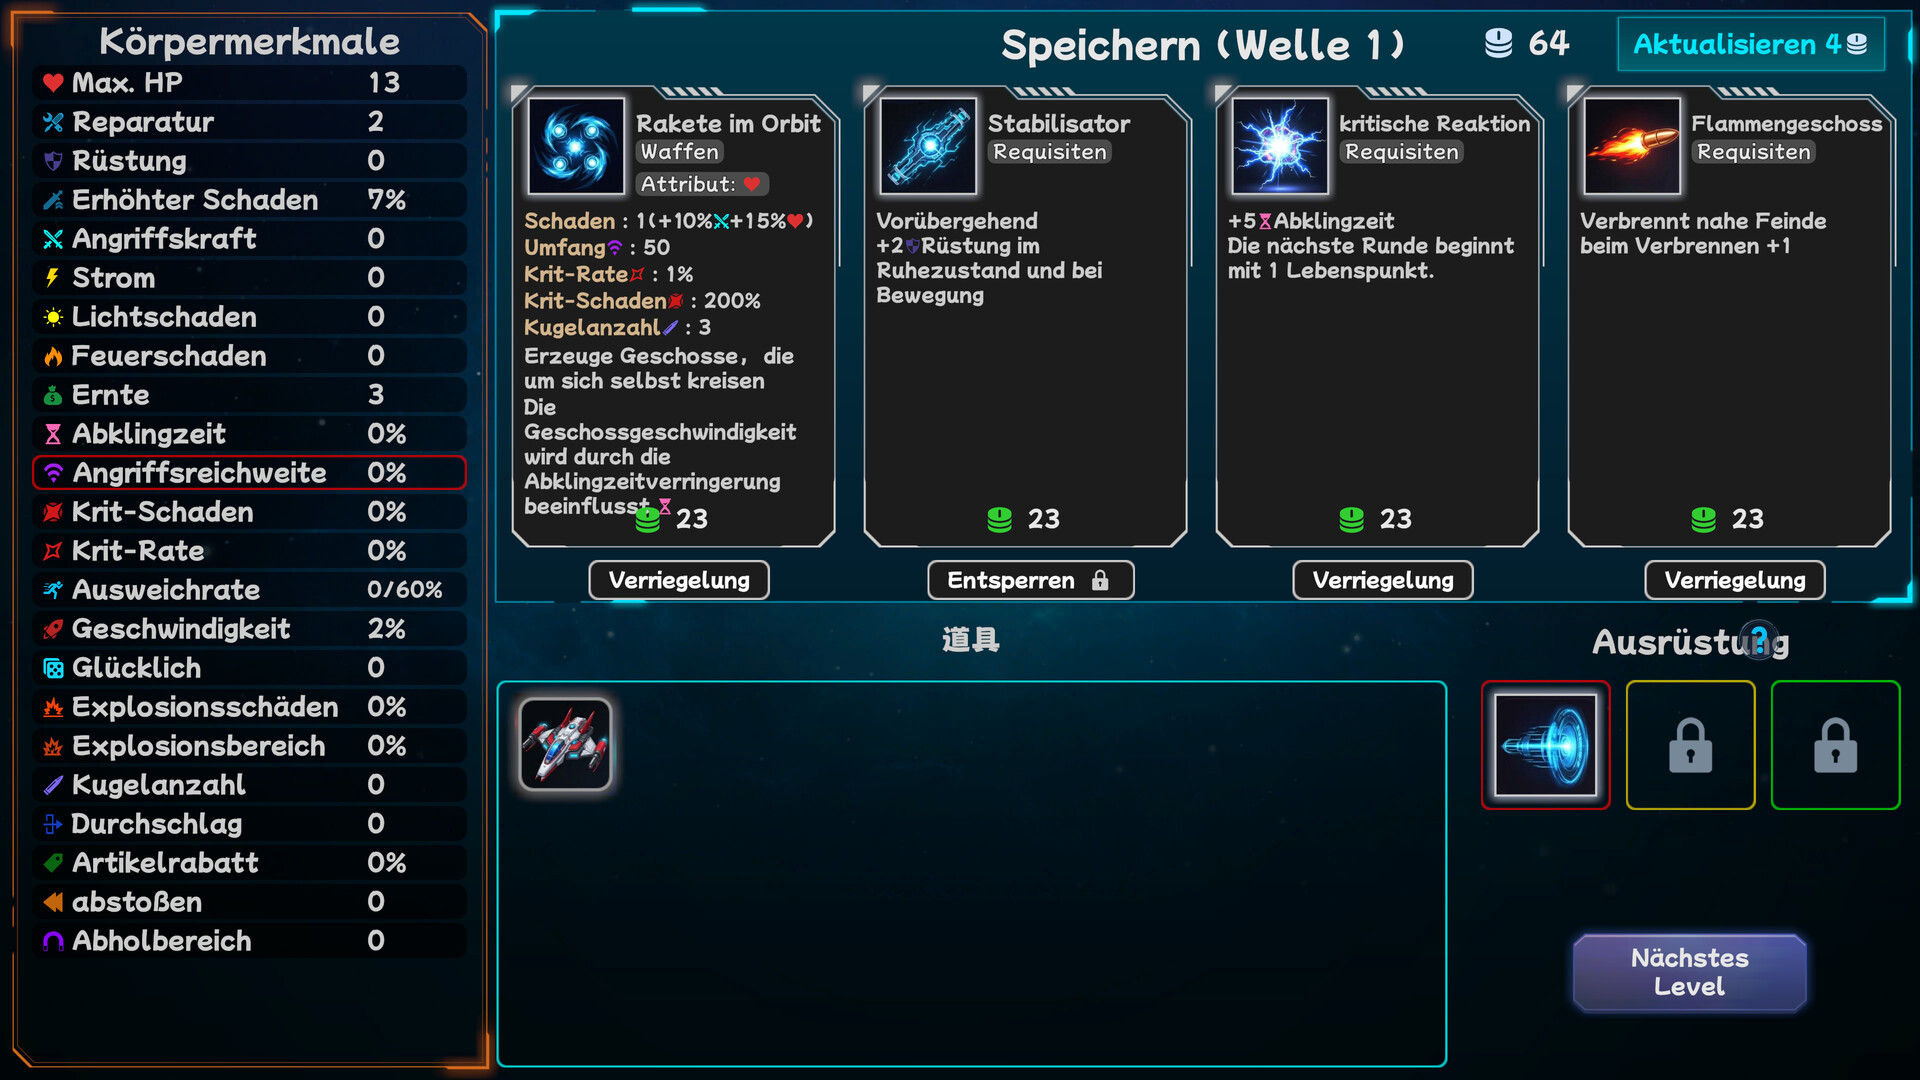Pick the Flammengeschoss bullet icon
The image size is (1920, 1080).
[x=1632, y=146]
